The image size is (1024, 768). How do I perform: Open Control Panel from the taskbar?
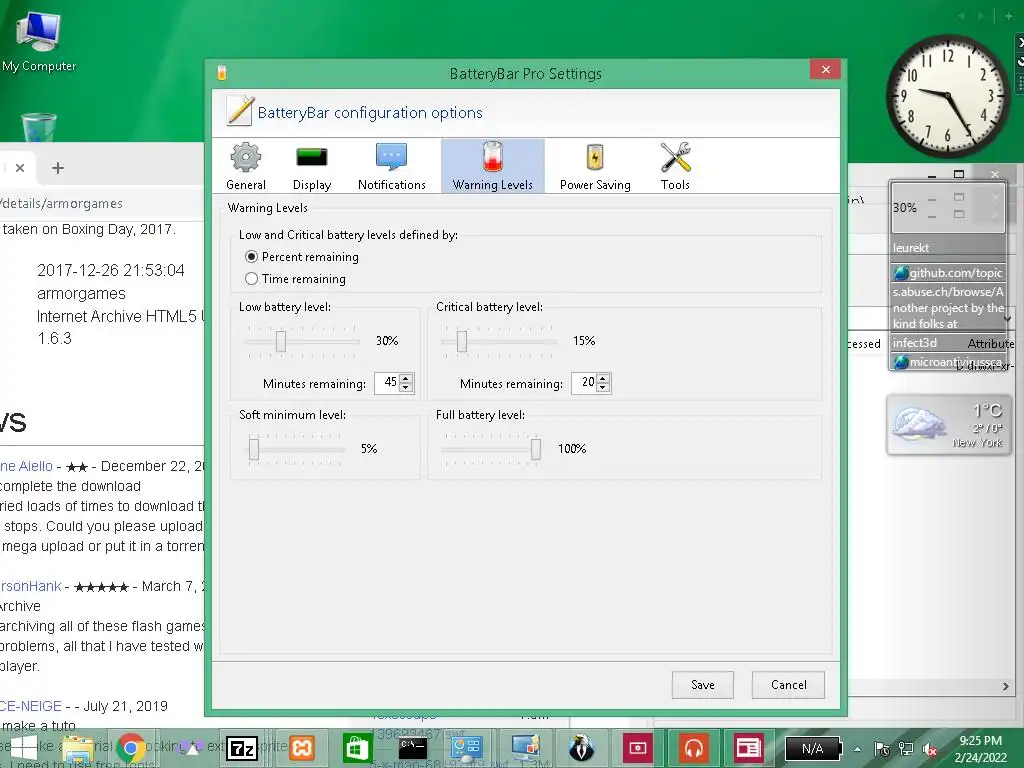point(466,748)
